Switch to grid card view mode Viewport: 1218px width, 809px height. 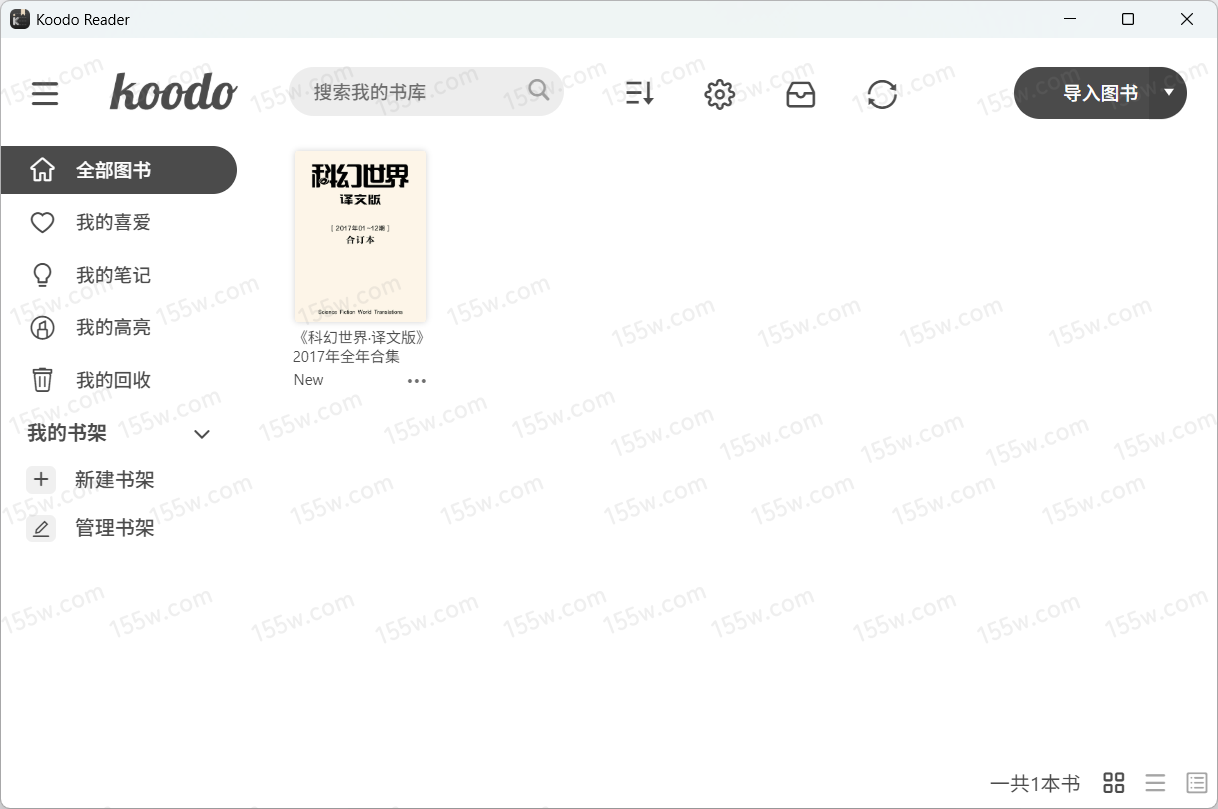pyautogui.click(x=1113, y=783)
